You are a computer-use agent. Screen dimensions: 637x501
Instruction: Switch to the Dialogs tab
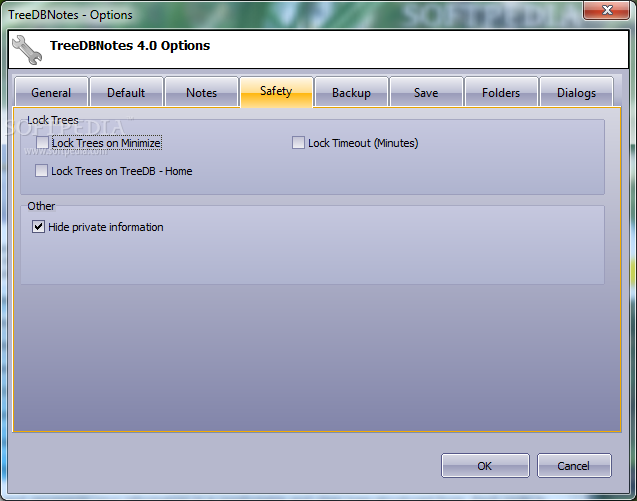tap(576, 92)
